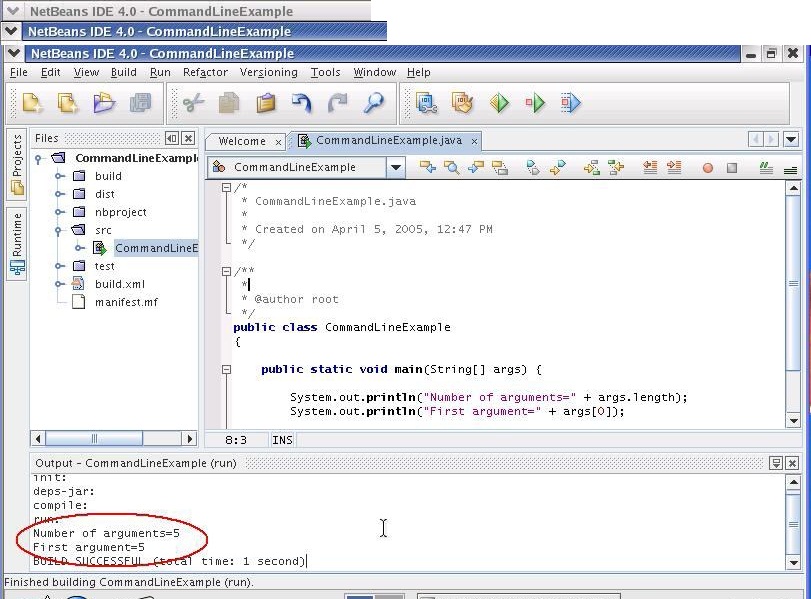Image resolution: width=811 pixels, height=599 pixels.
Task: Click the Clean and Build Main Project icon
Action: point(462,102)
